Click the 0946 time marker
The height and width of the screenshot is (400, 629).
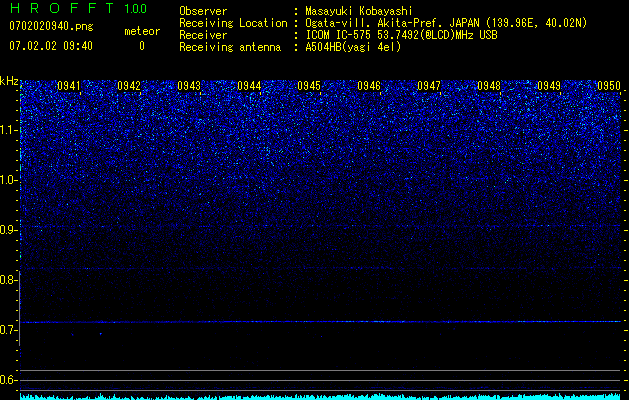[x=369, y=86]
